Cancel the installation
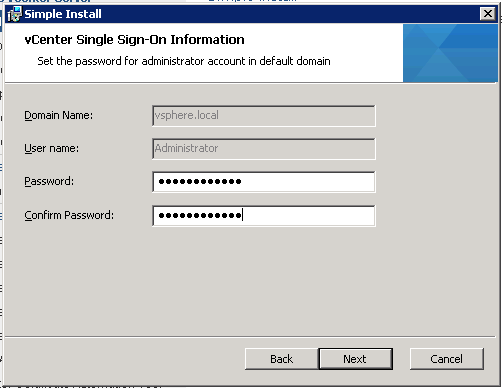The image size is (502, 388). pos(447,359)
